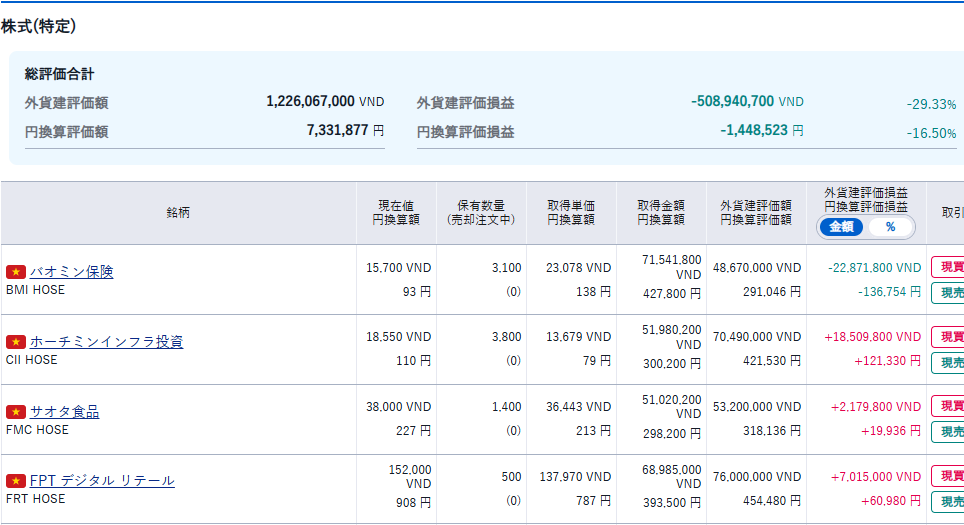
Task: Click the 銘柄 column header
Action: (179, 213)
